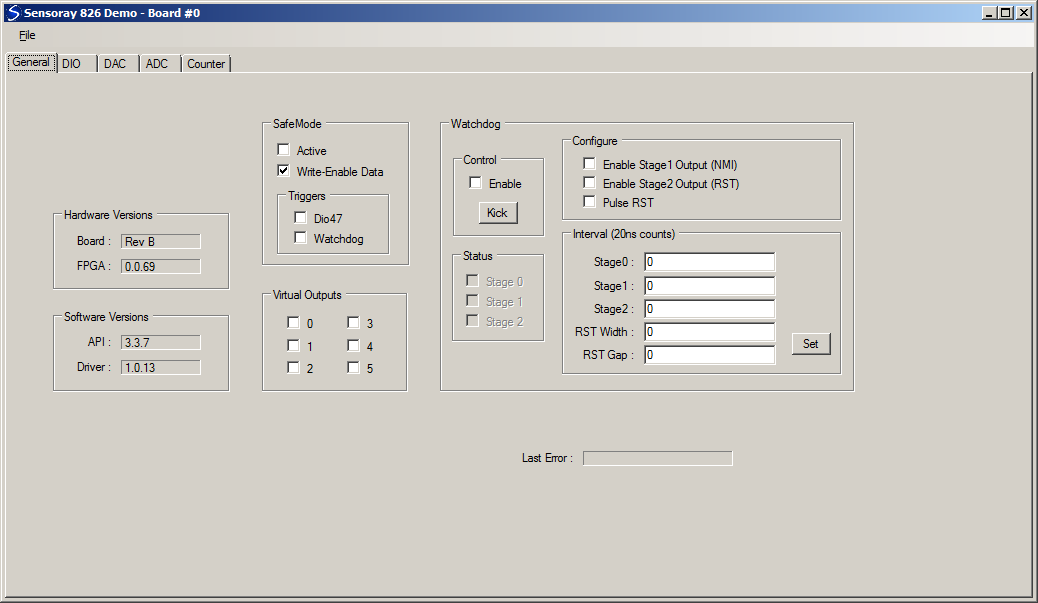Check Virtual Output 5
This screenshot has height=603, width=1038.
pyautogui.click(x=354, y=367)
